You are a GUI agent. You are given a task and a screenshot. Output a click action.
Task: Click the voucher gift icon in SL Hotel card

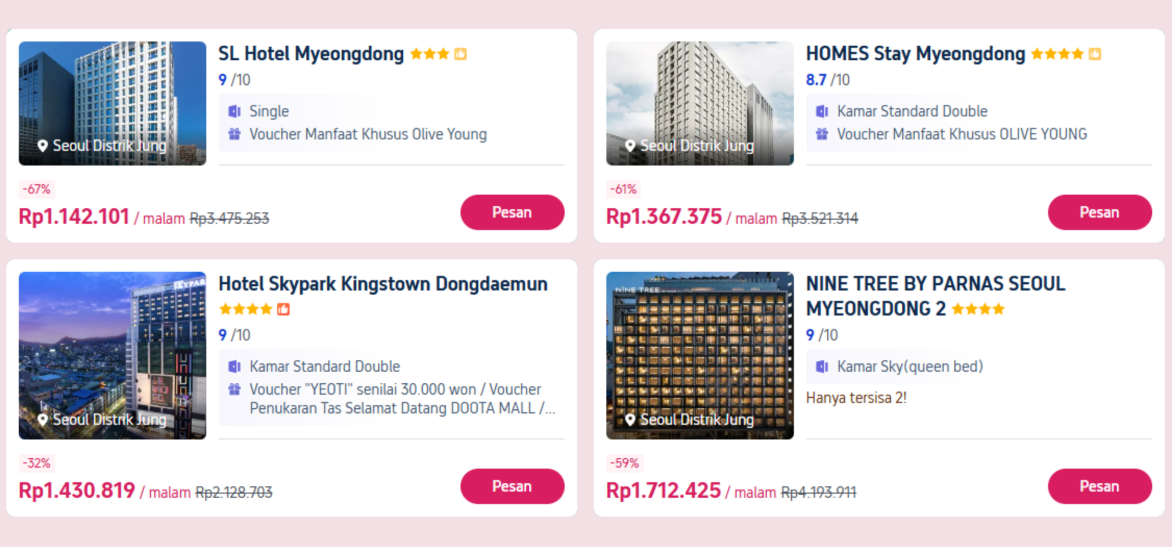click(234, 134)
